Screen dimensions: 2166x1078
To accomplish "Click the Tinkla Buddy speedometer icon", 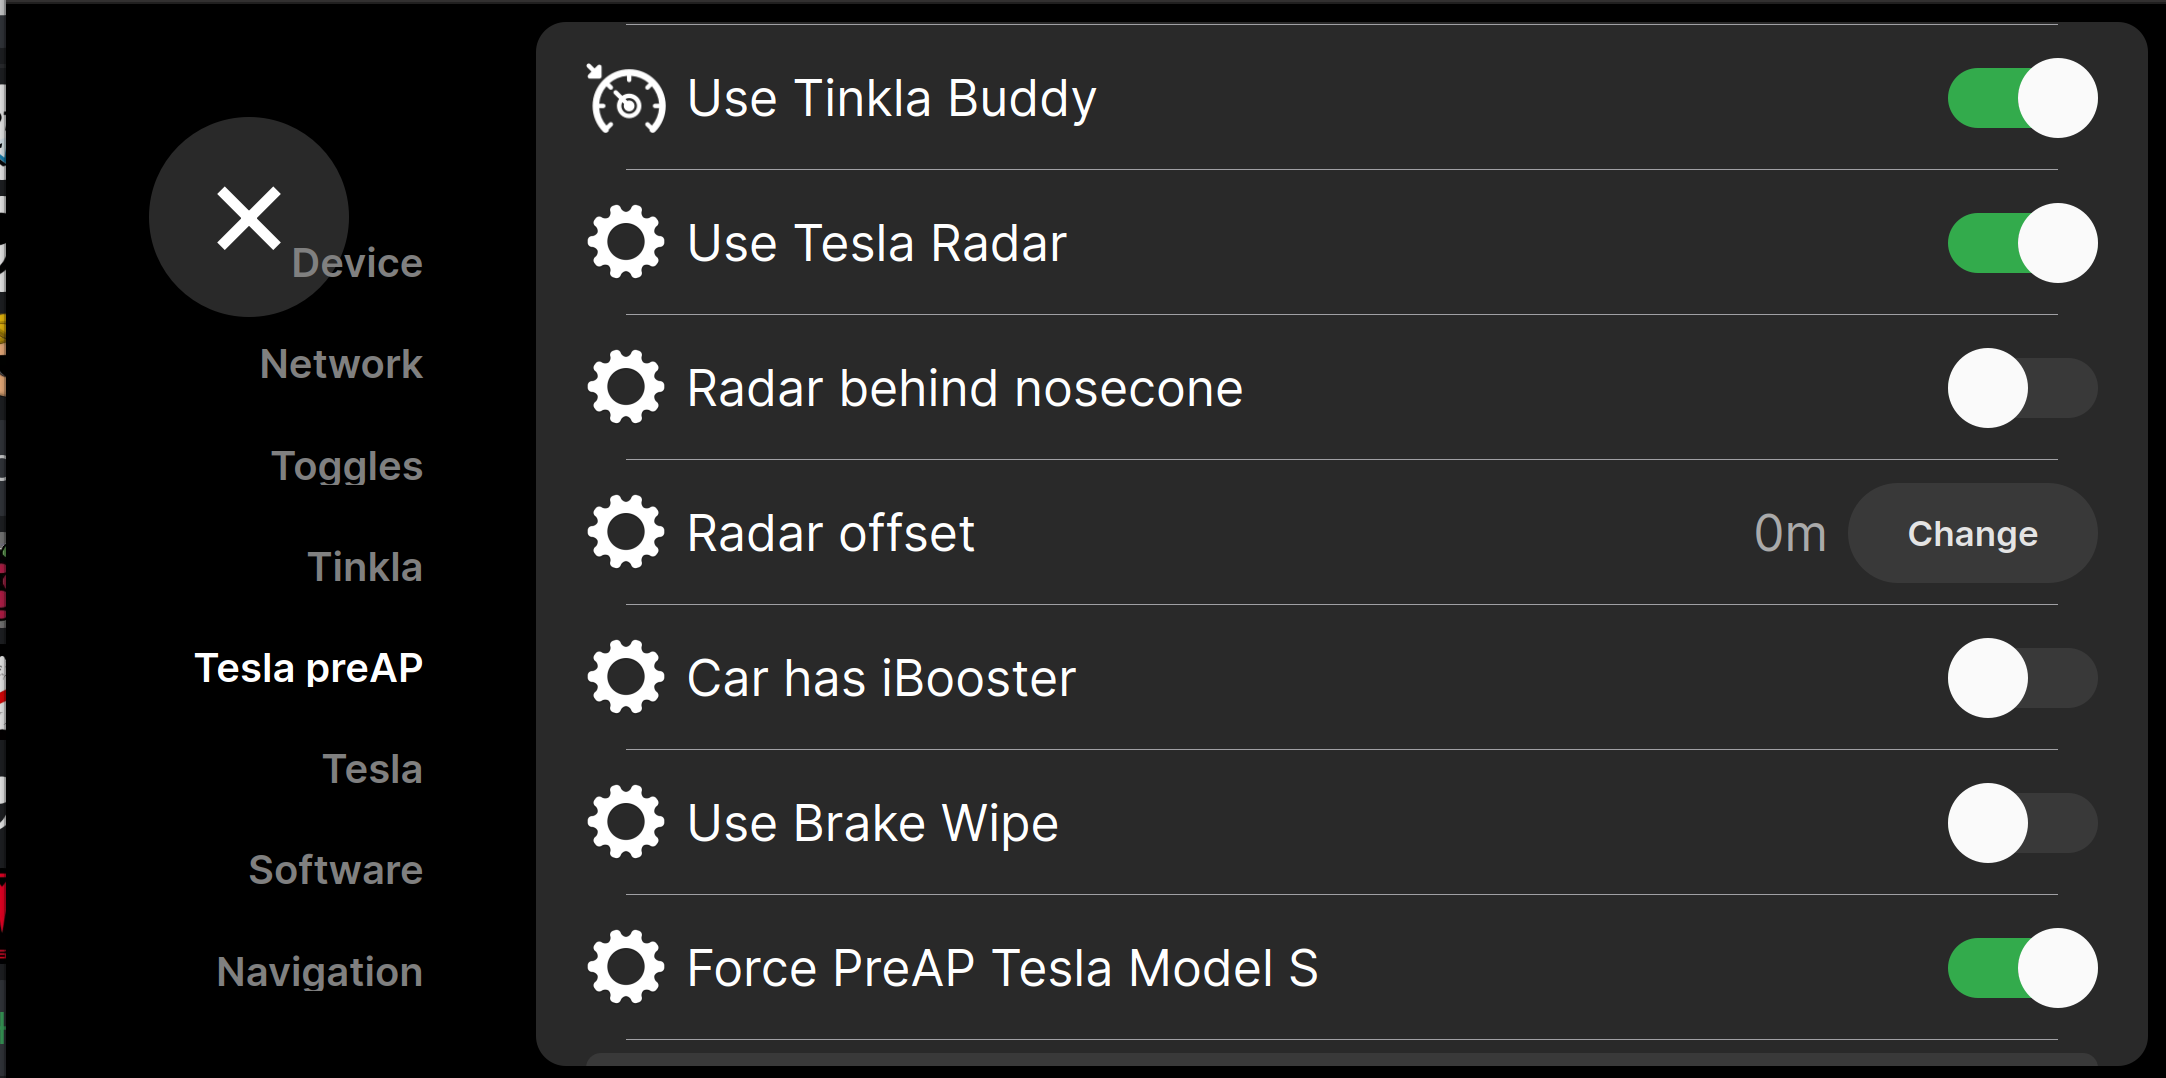I will [x=626, y=99].
